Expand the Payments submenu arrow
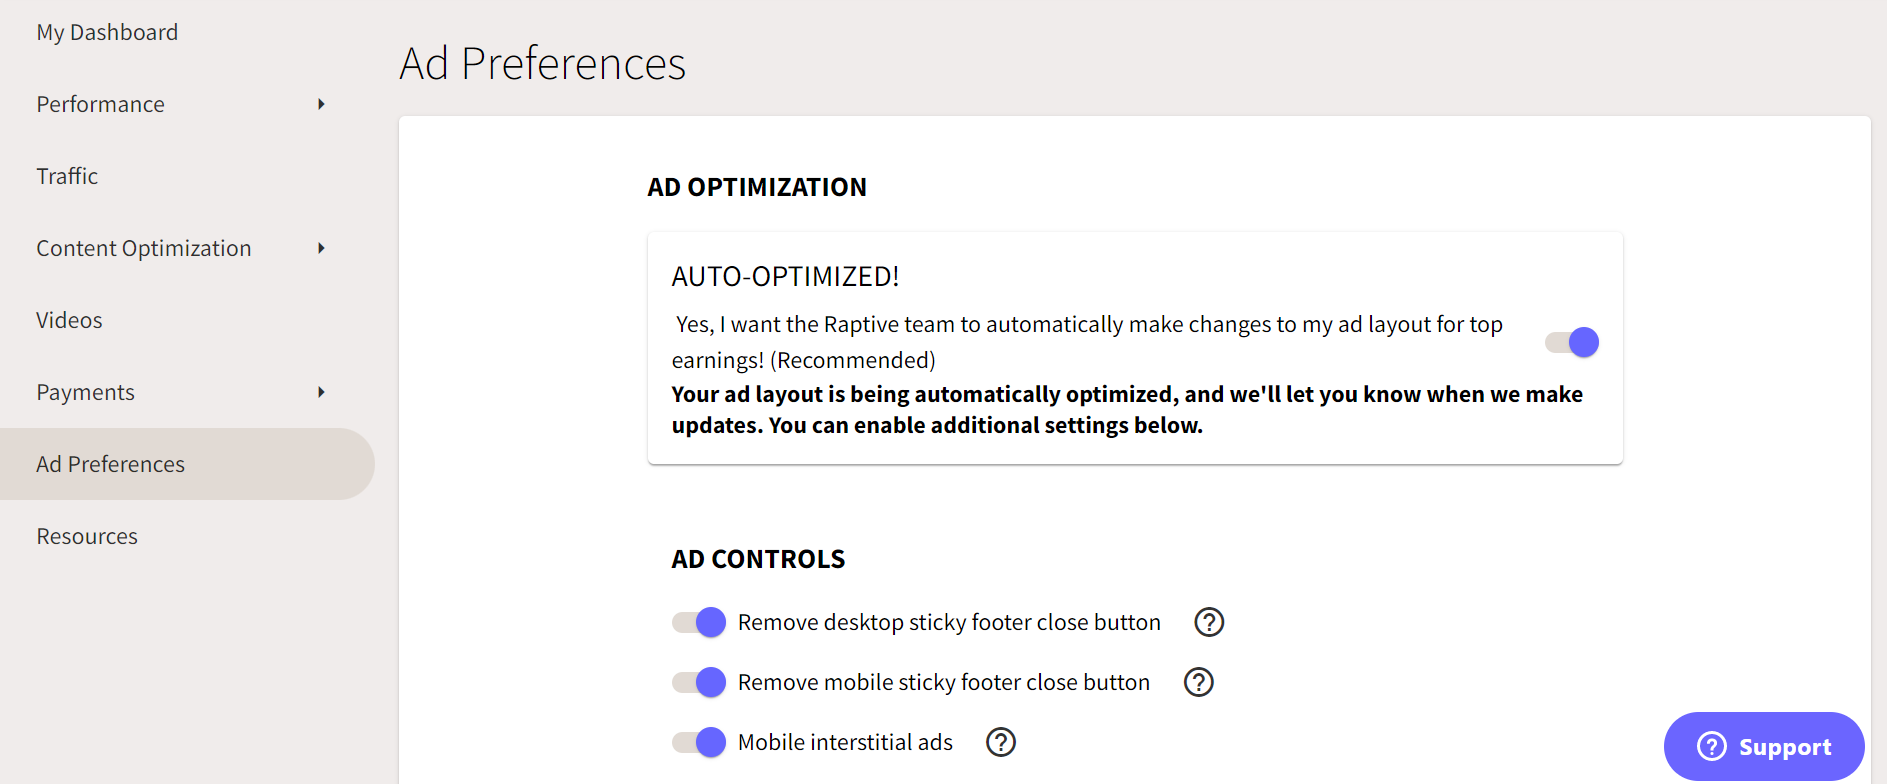 [321, 392]
